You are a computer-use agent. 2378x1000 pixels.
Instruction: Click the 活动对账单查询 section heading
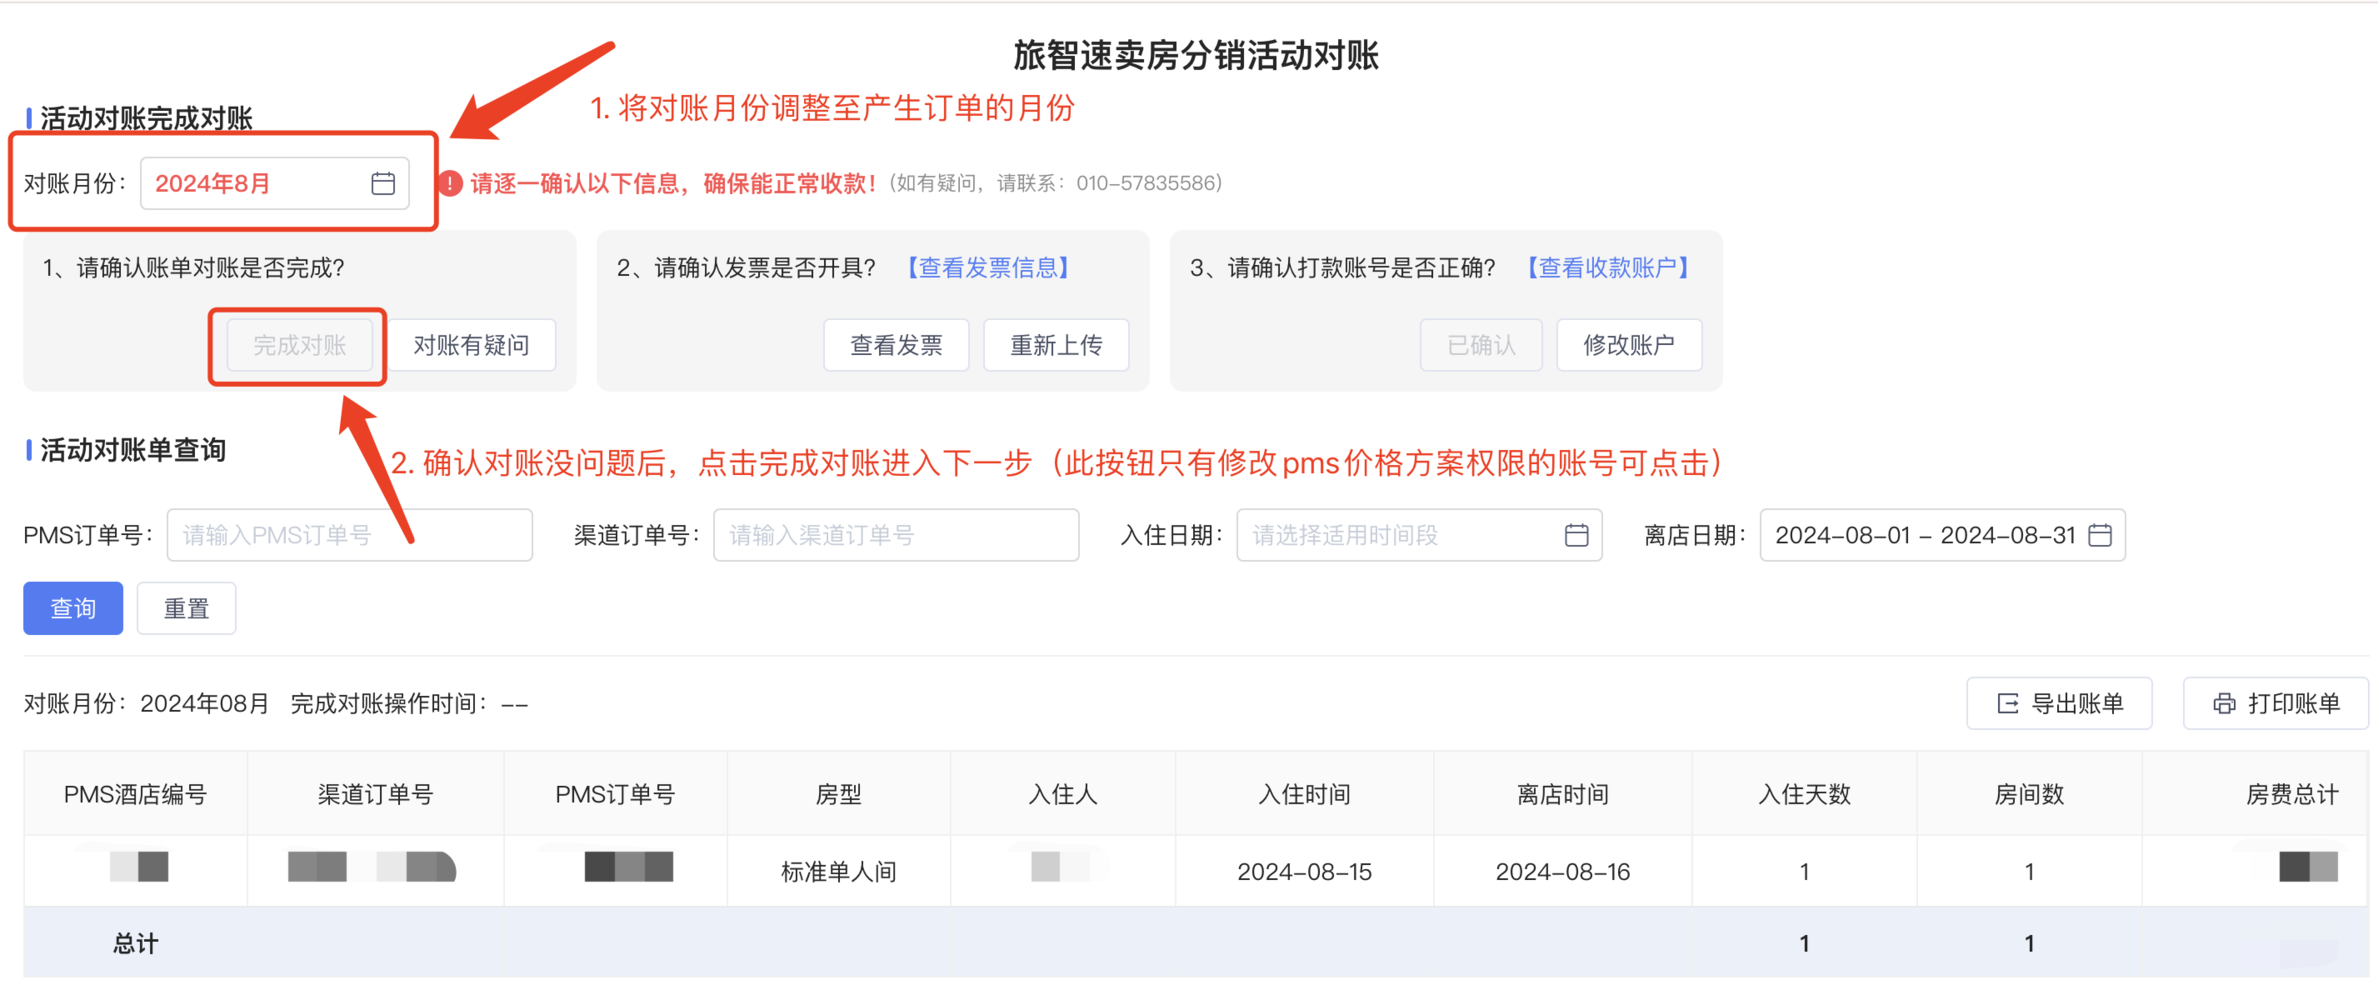(133, 451)
